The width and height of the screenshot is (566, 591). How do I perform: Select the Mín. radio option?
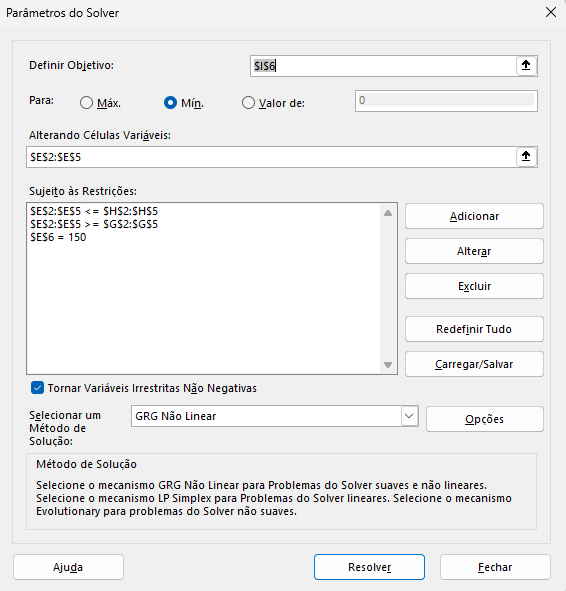184,103
